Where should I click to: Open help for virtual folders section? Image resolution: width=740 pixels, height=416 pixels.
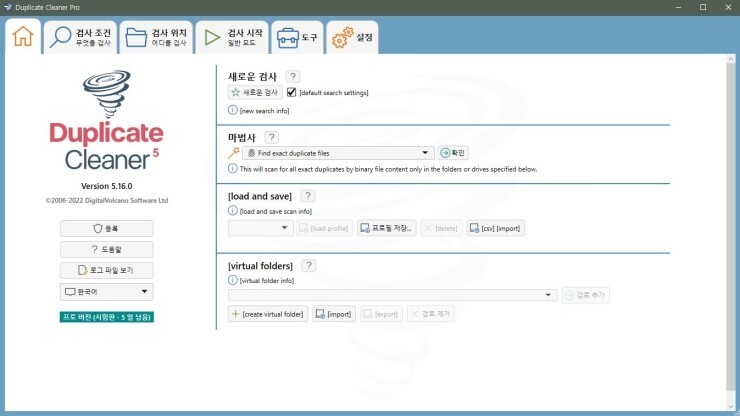(x=309, y=265)
